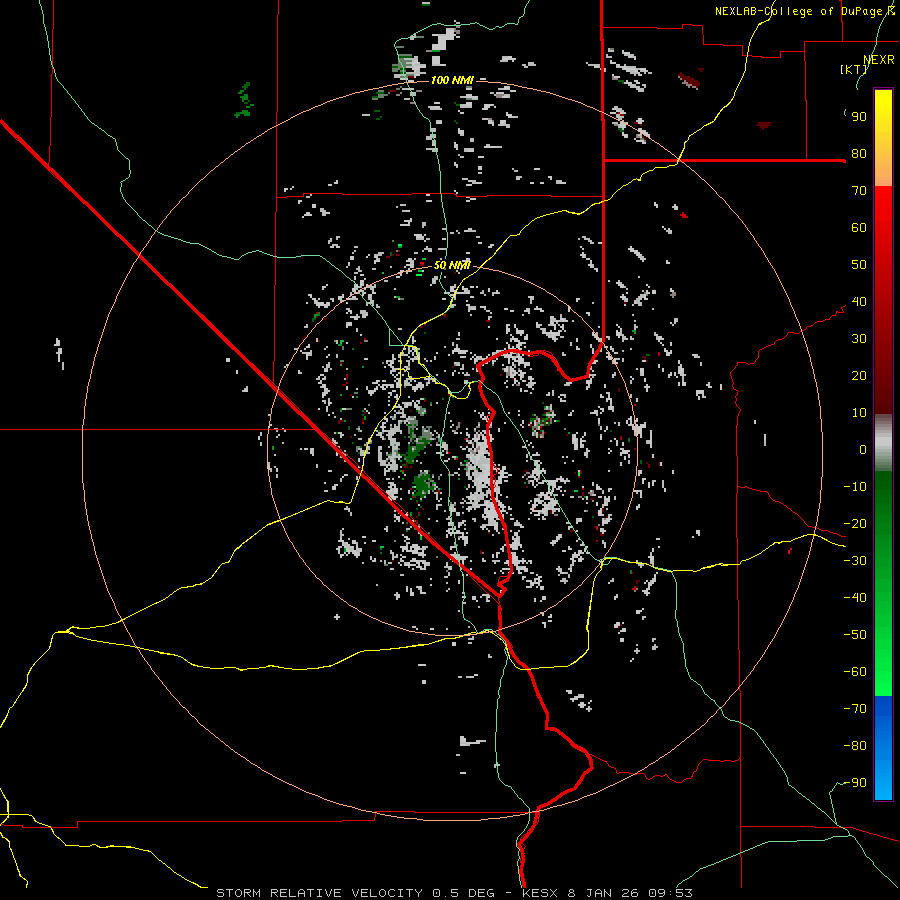The image size is (900, 900).
Task: Click the Storm Relative Velocity caption text
Action: [x=454, y=893]
